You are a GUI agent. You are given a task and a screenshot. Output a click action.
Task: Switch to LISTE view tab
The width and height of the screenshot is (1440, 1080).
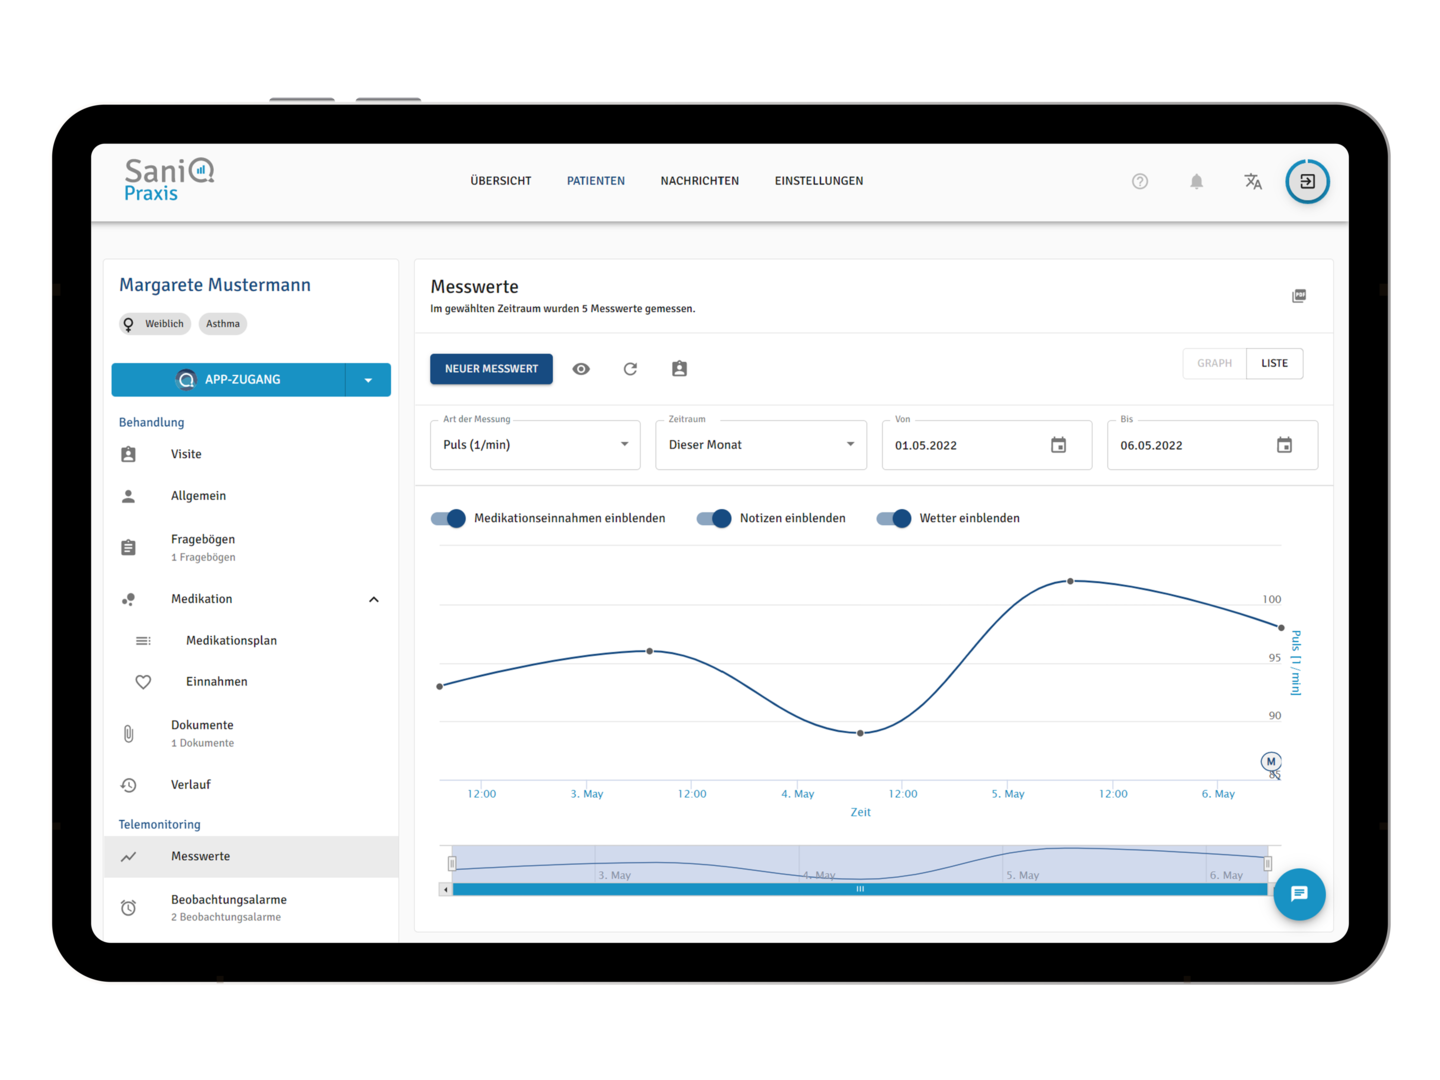[x=1275, y=363]
